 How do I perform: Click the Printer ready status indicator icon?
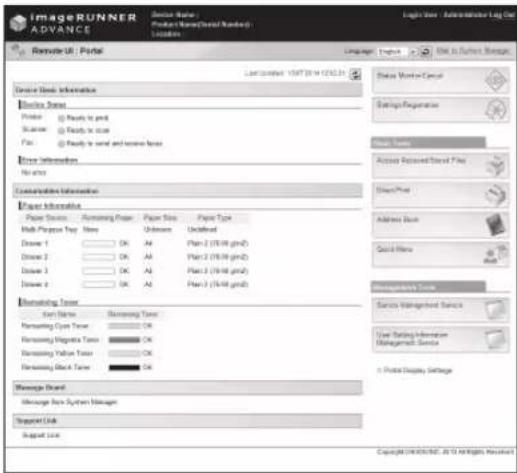click(61, 118)
